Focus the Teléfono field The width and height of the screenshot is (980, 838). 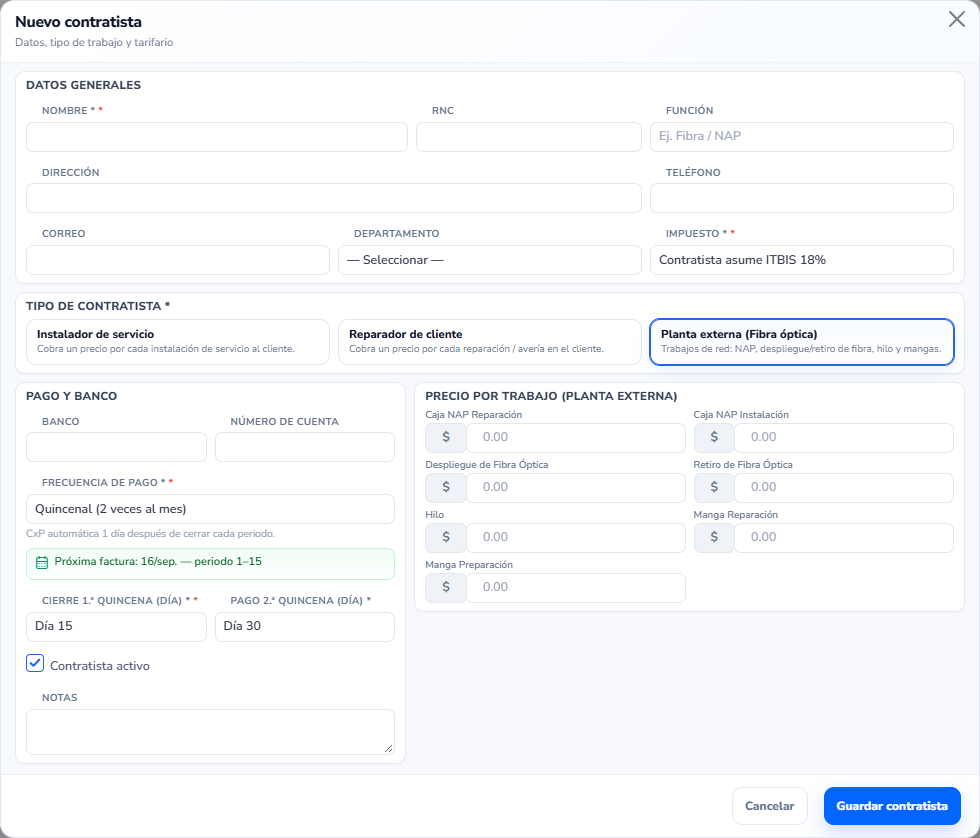click(x=802, y=198)
